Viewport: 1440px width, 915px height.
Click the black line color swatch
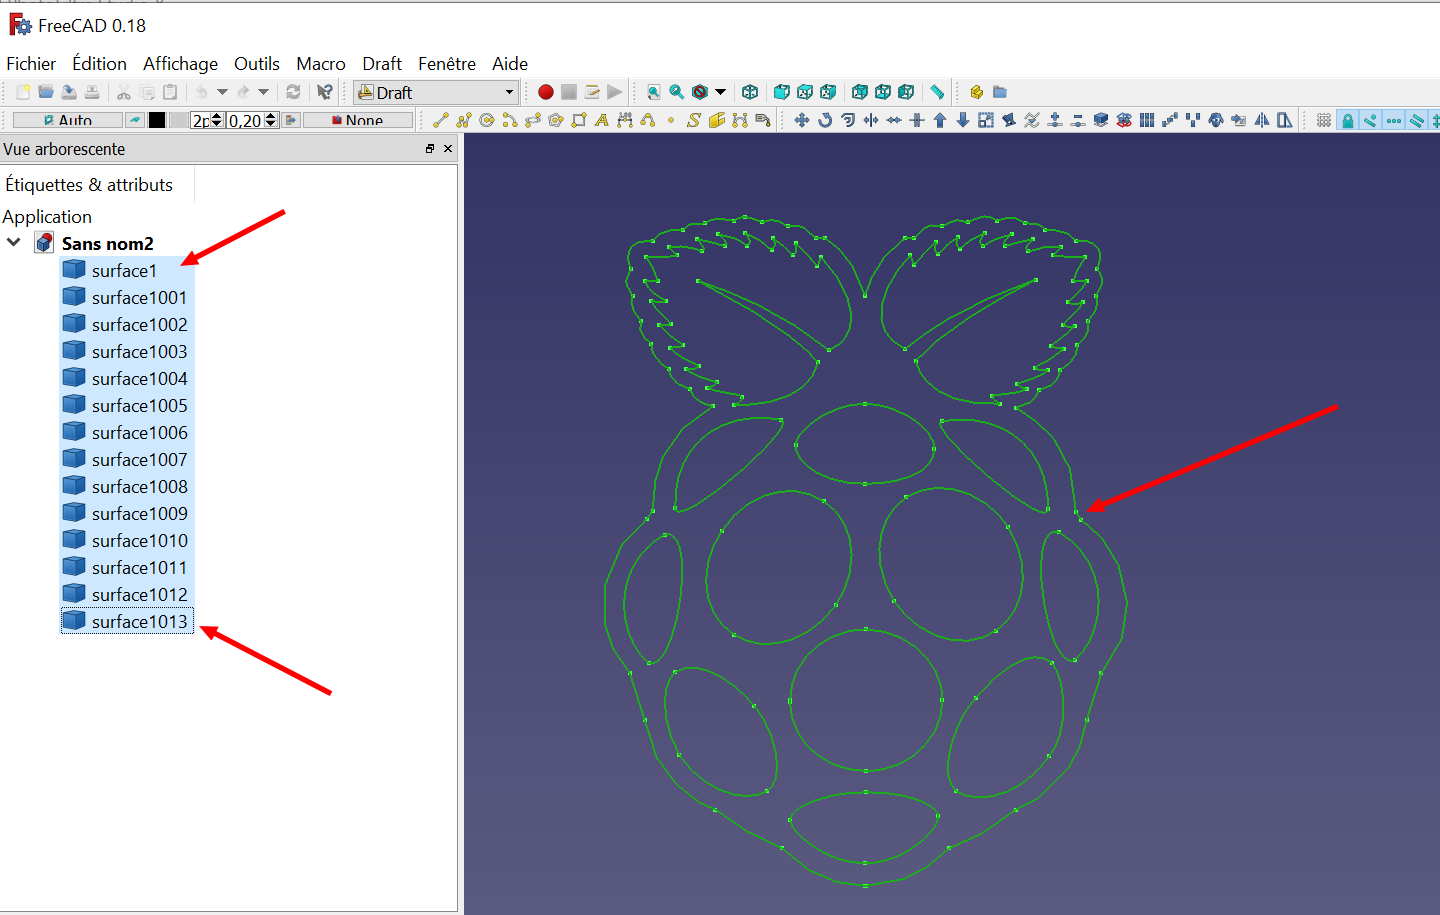click(x=157, y=120)
